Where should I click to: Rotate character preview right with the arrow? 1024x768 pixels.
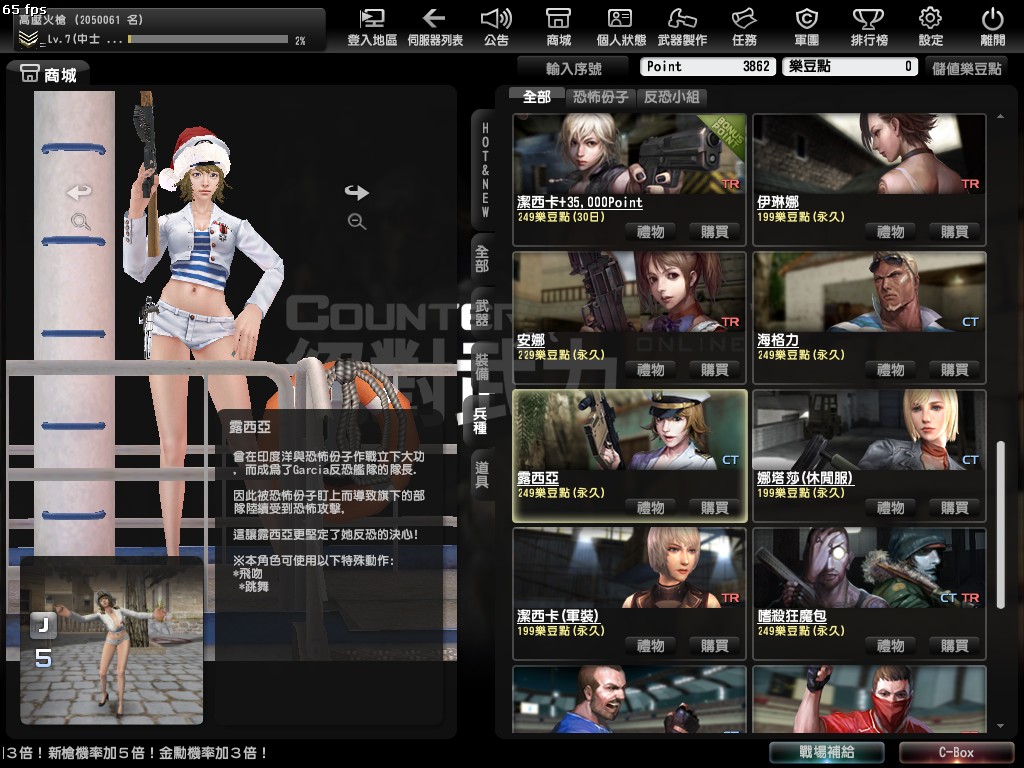pos(357,192)
